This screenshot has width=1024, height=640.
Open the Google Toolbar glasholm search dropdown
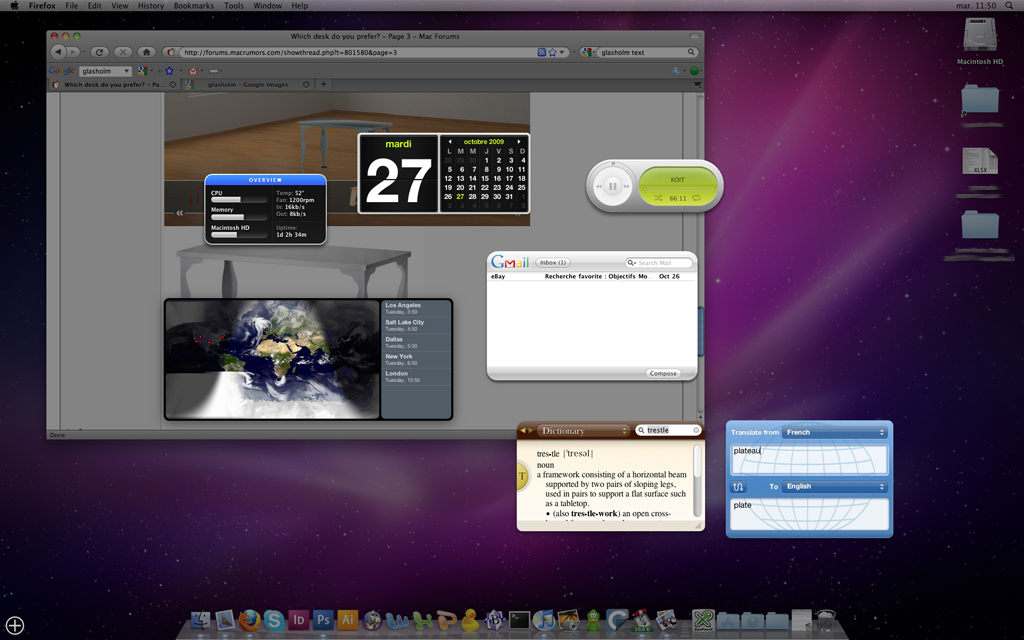click(x=126, y=71)
